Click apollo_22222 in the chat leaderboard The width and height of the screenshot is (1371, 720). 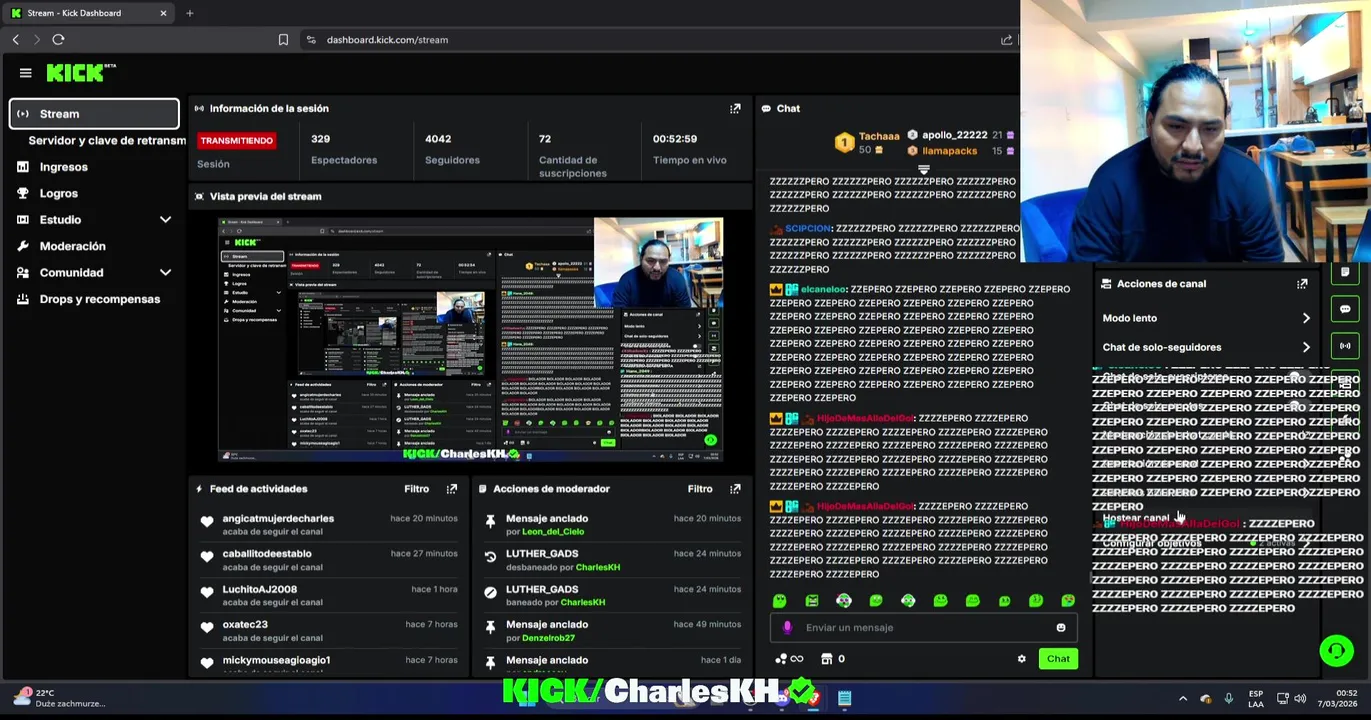[954, 135]
